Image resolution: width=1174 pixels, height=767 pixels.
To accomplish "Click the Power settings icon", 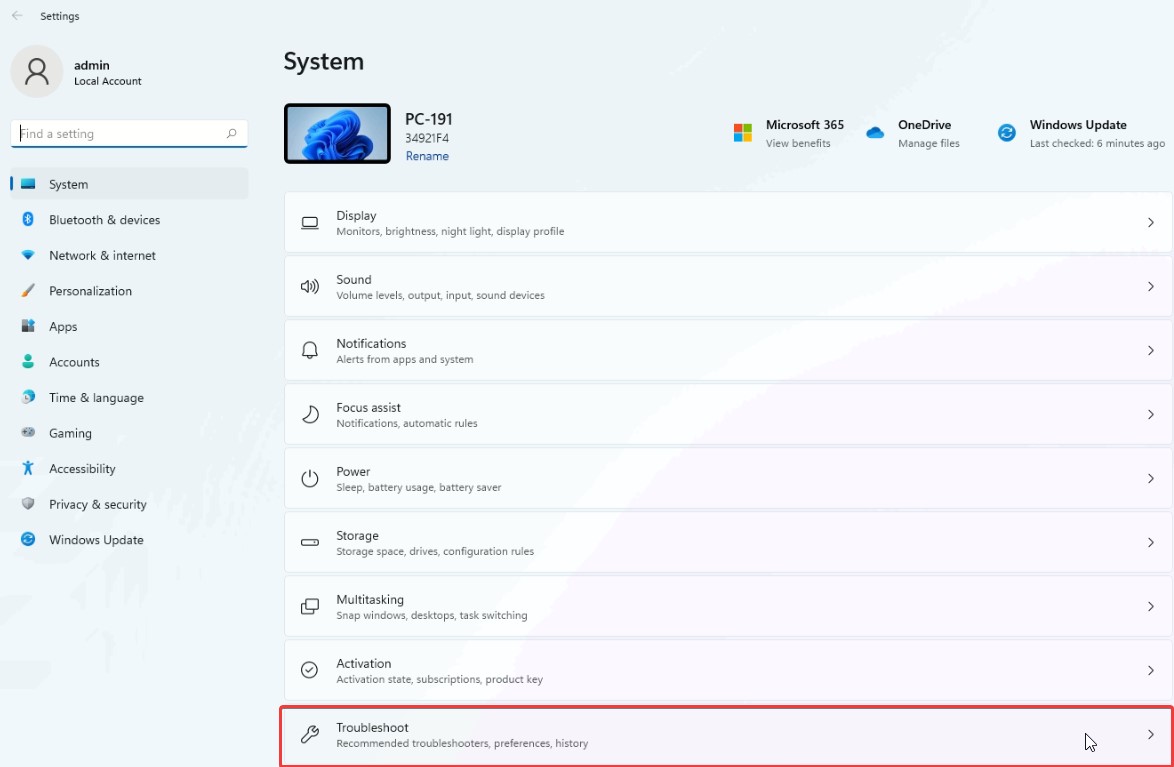I will pyautogui.click(x=310, y=477).
